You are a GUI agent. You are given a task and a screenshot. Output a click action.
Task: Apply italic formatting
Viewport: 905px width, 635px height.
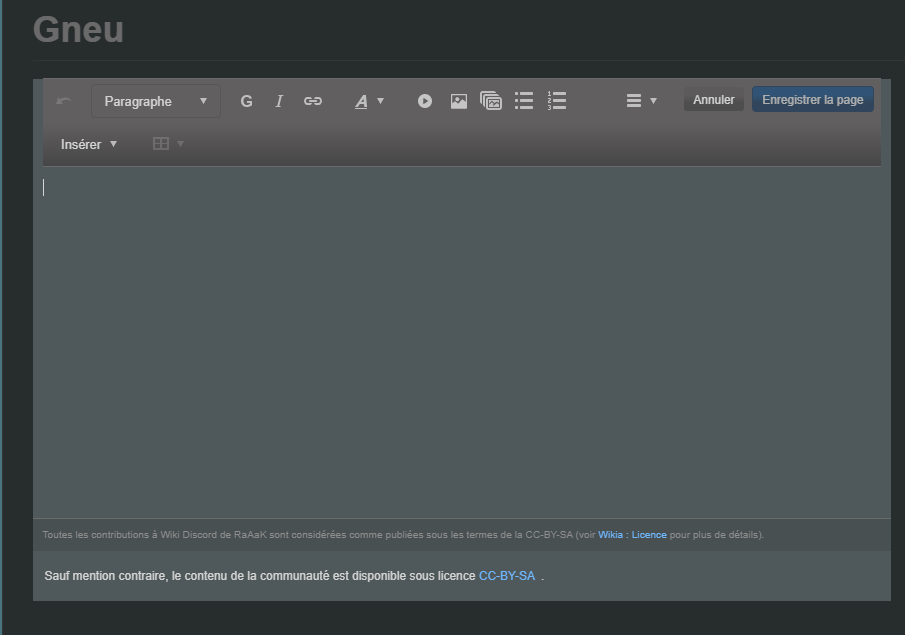point(279,100)
